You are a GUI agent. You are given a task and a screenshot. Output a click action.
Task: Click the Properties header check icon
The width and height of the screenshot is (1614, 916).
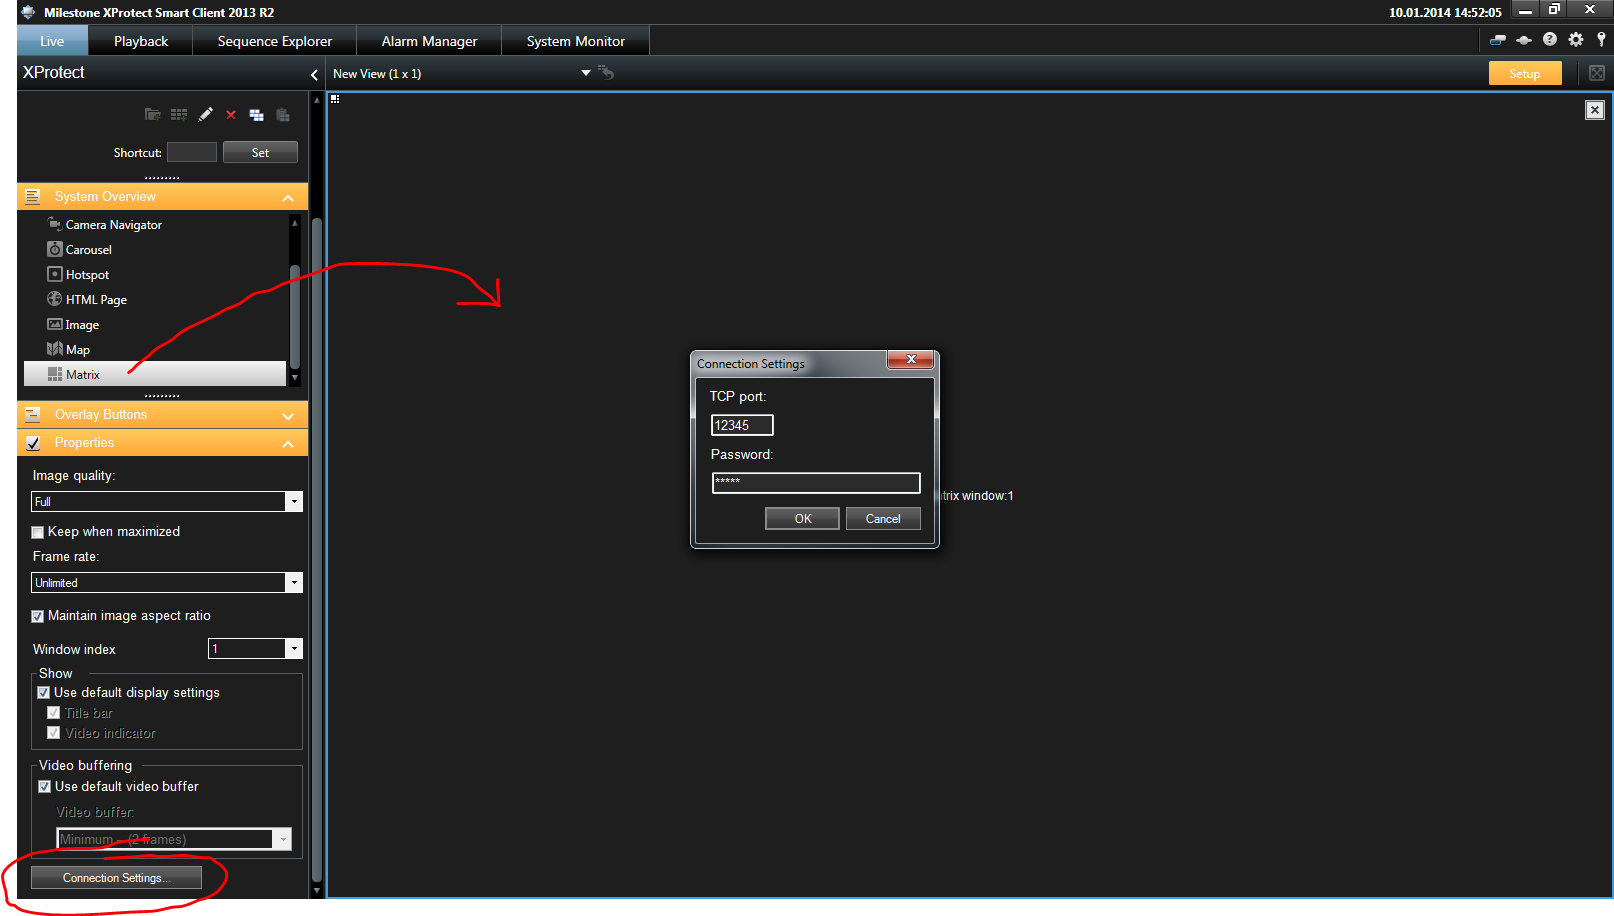[33, 443]
